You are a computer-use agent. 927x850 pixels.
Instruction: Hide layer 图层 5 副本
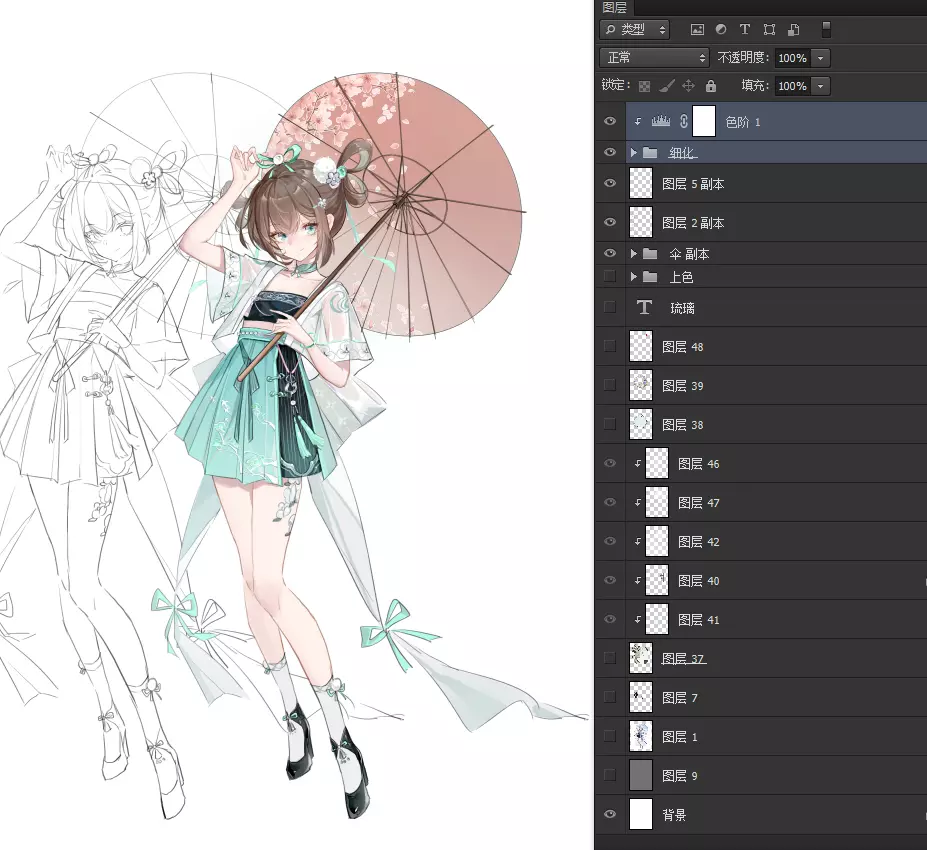[610, 183]
